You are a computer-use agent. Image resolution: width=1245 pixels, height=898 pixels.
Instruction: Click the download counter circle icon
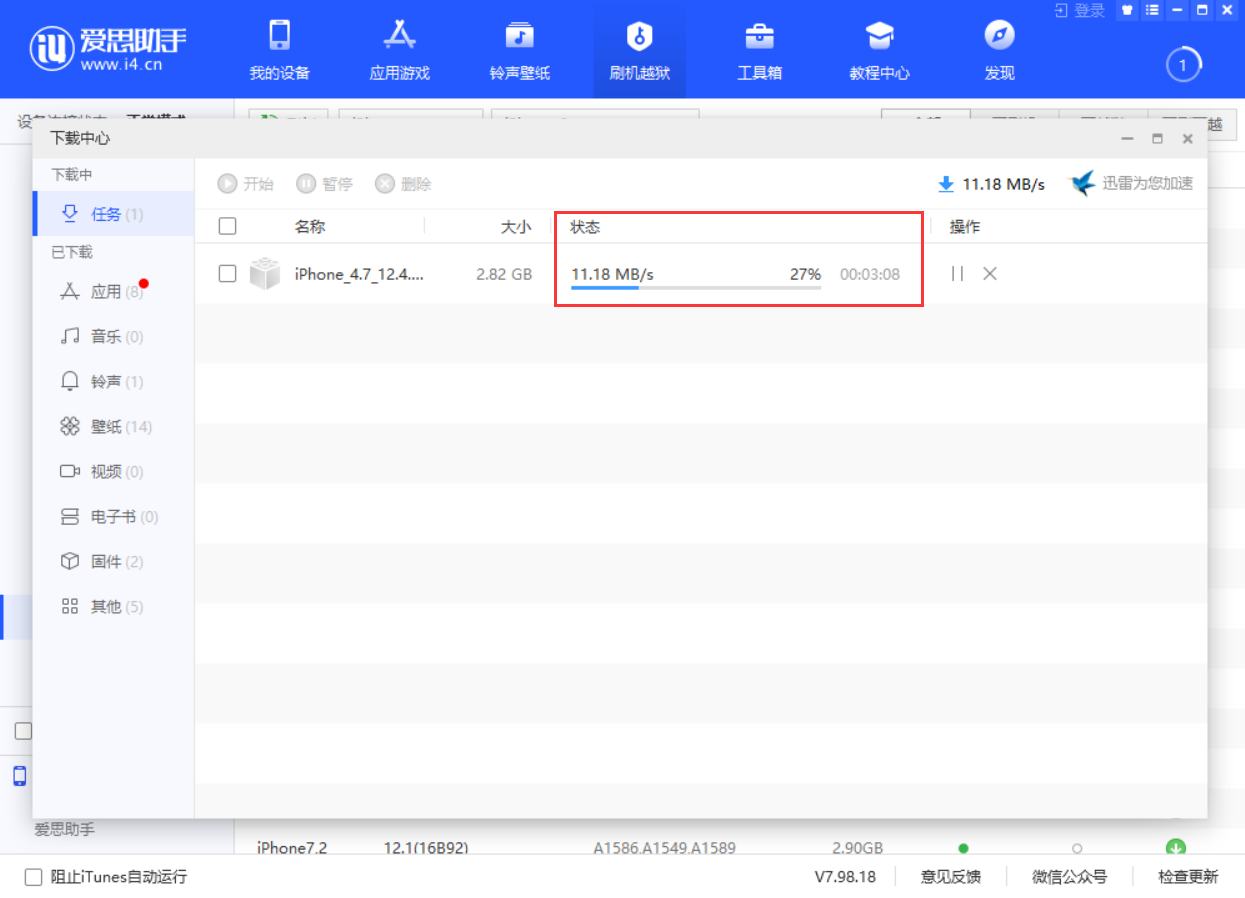point(1183,66)
